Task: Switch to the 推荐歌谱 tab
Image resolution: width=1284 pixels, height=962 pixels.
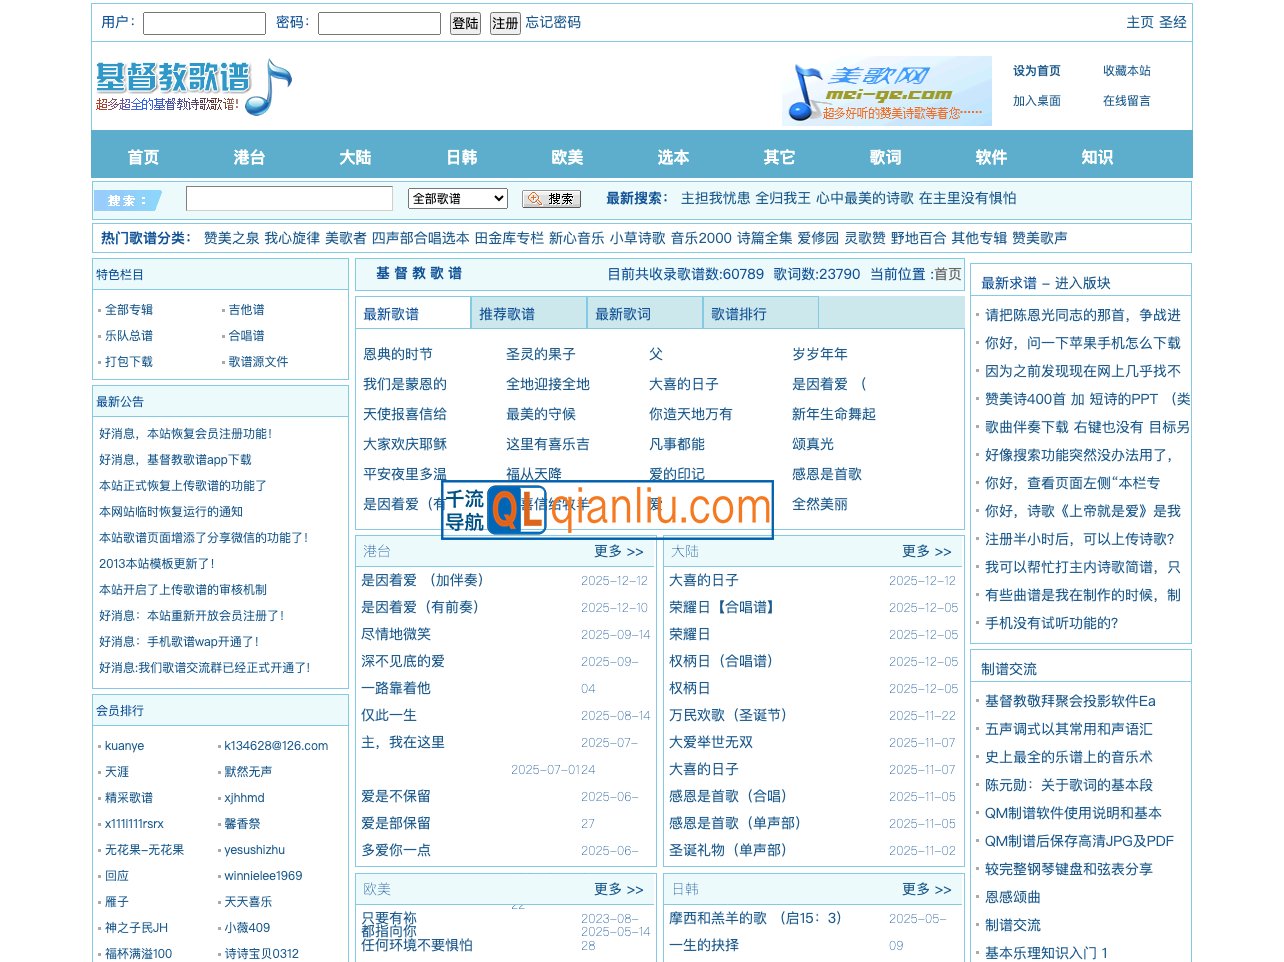Action: (x=507, y=314)
